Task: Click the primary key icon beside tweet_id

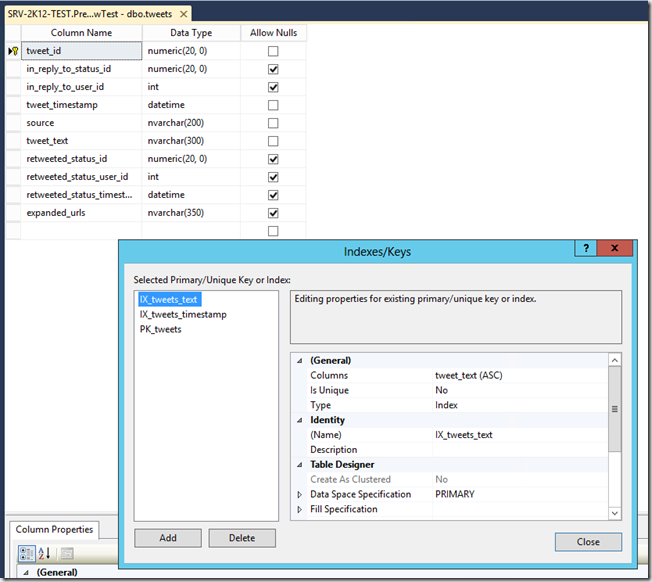Action: (12, 51)
